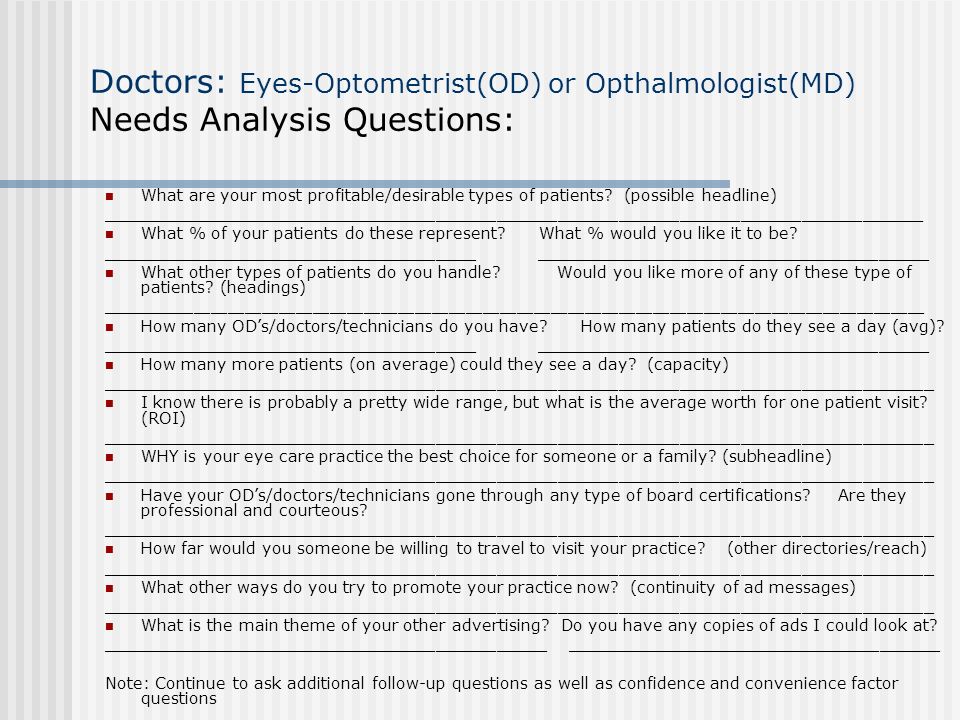Click the bullet before 'How many OD's/doctors/technicians do you have'
The width and height of the screenshot is (960, 720).
pyautogui.click(x=110, y=328)
